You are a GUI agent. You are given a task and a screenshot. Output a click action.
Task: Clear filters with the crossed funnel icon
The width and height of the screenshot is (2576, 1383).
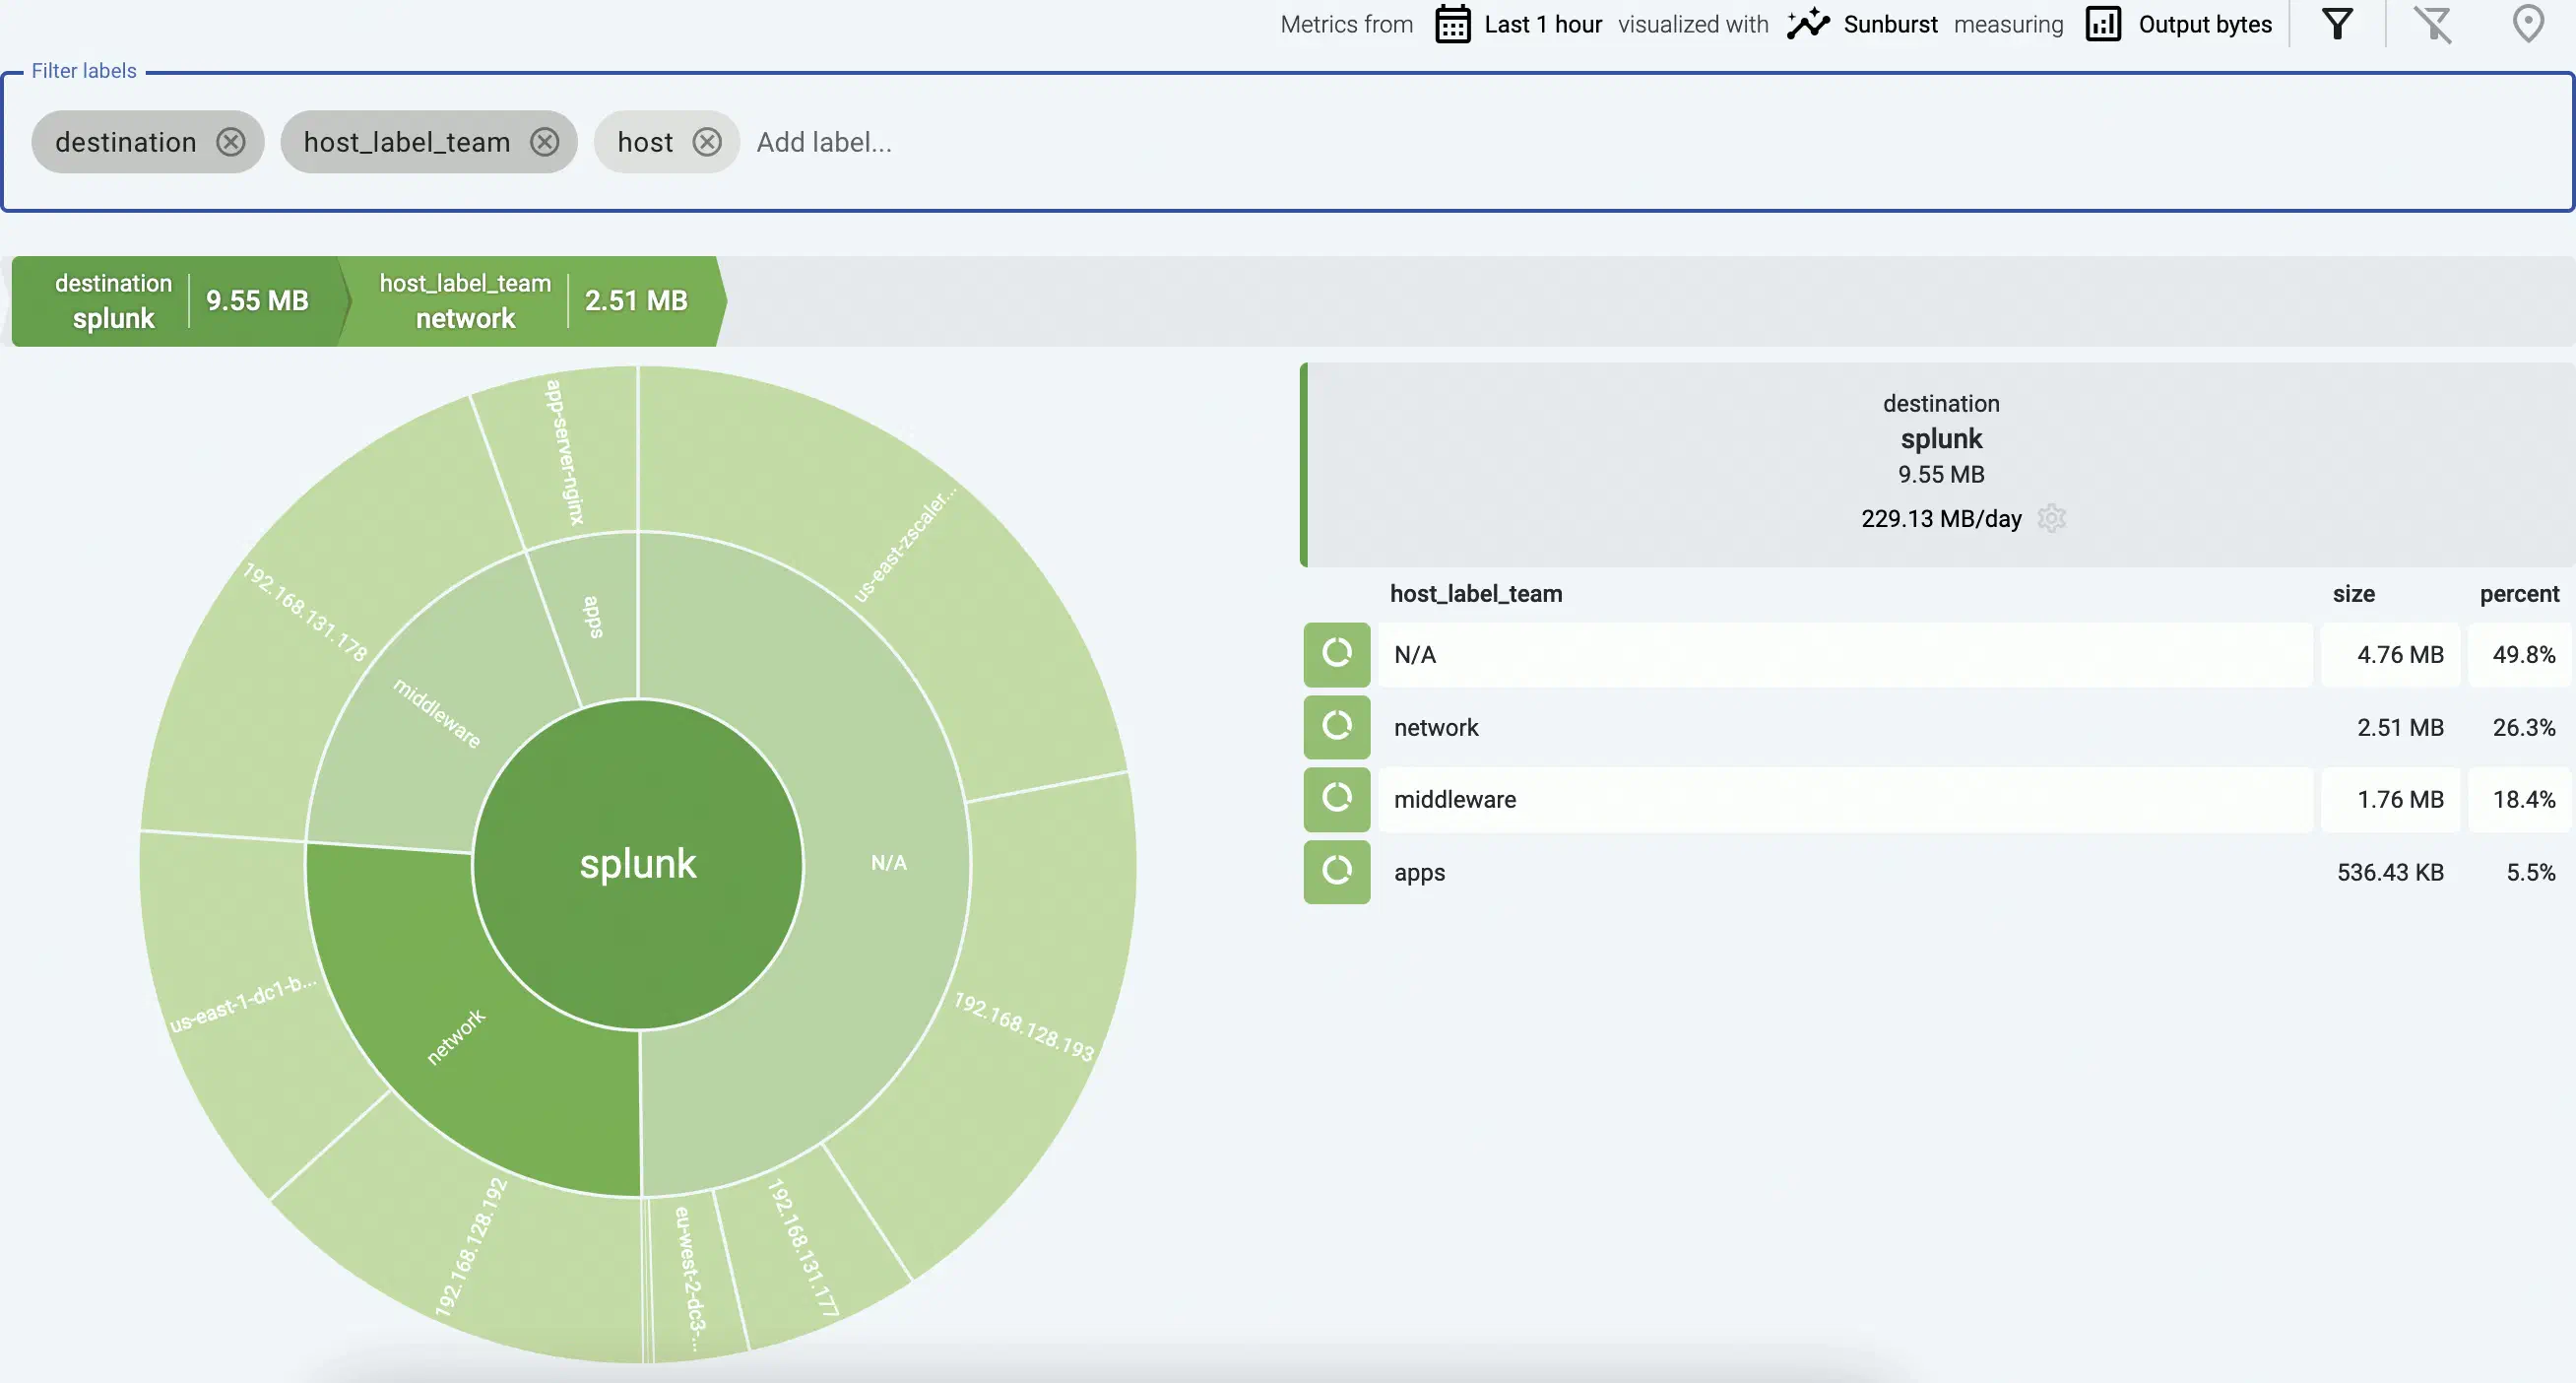tap(2433, 24)
